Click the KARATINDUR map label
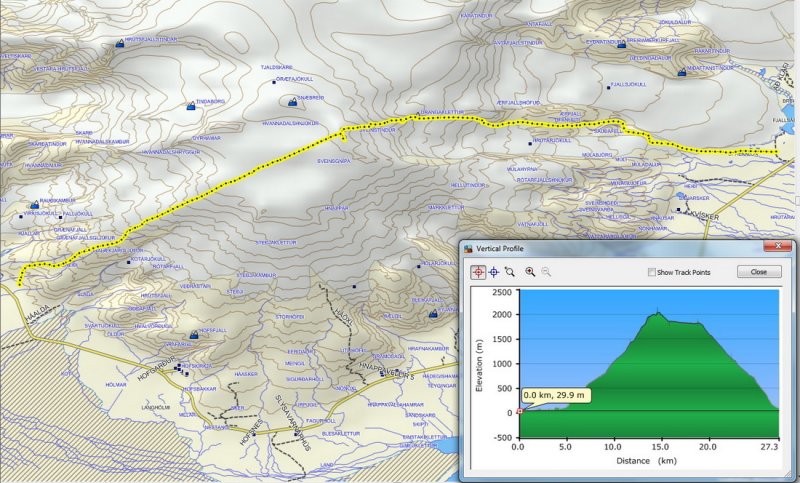Viewport: 800px width, 483px height. click(x=477, y=16)
